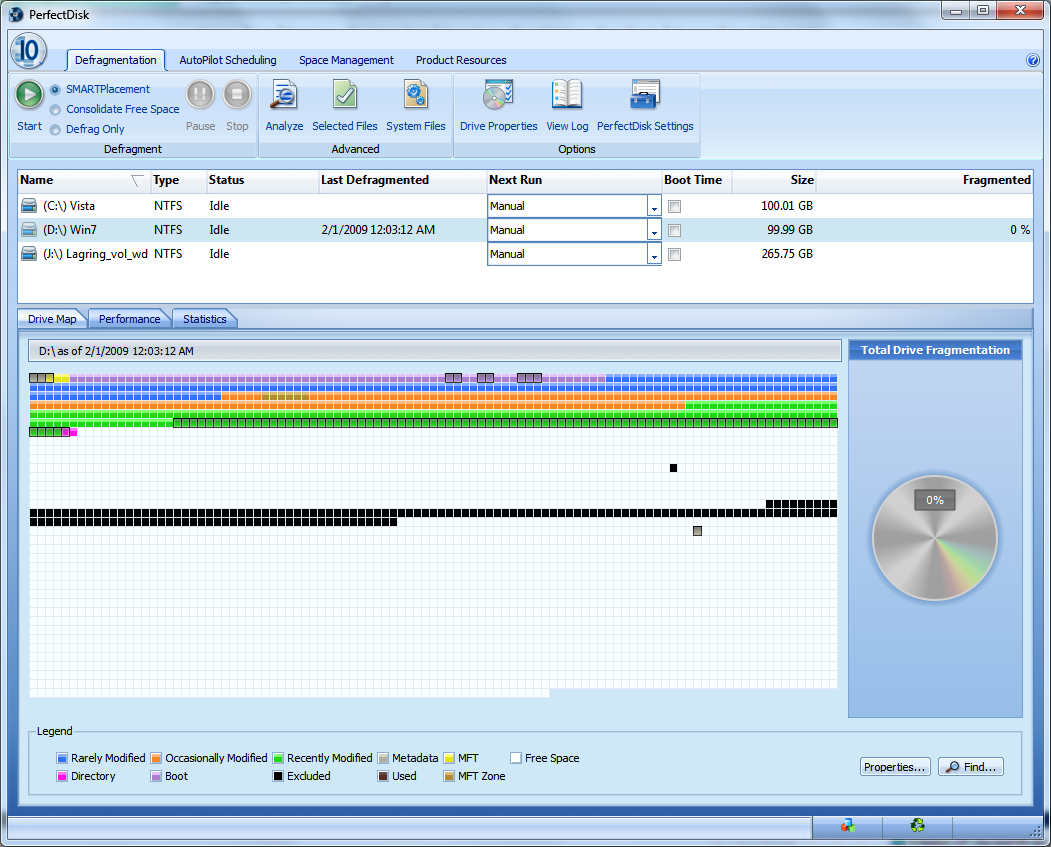Click the C:\ Vista drive icon

click(29, 205)
